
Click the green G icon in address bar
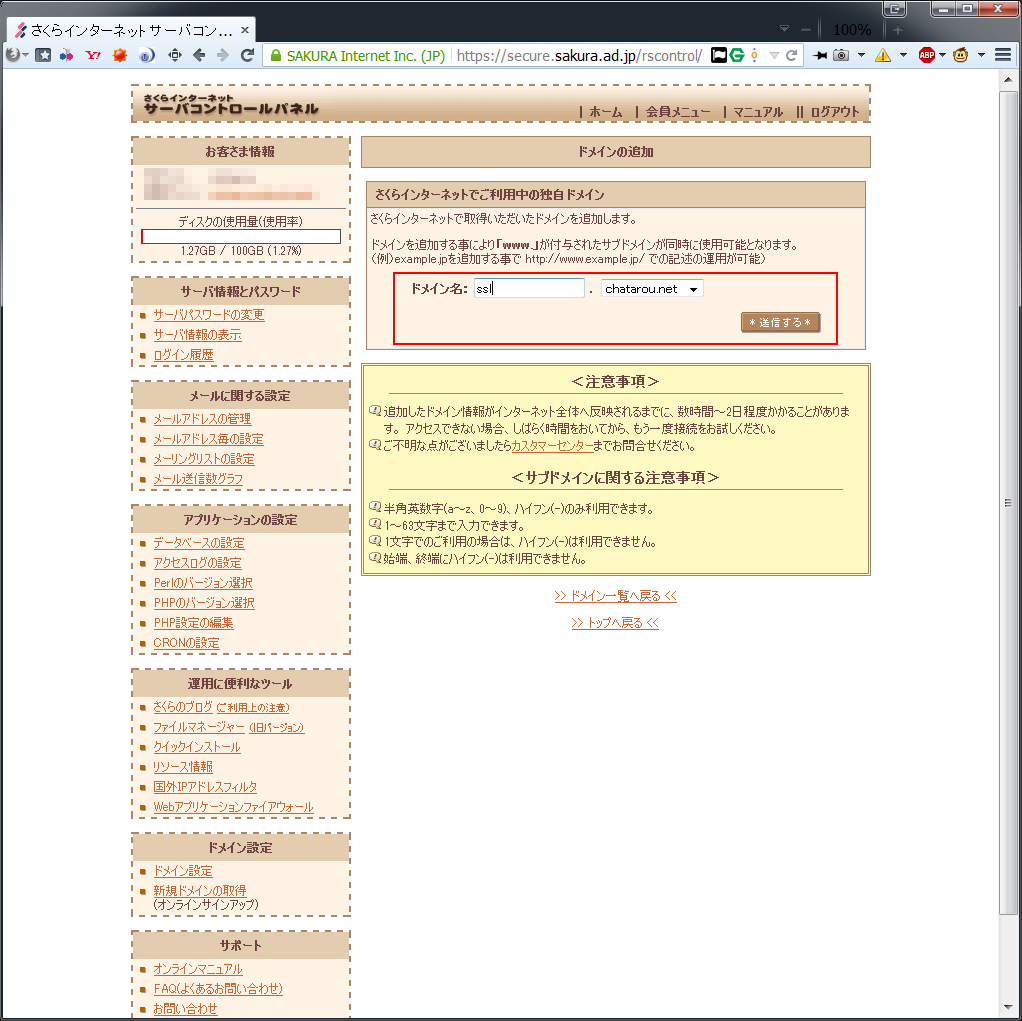[x=737, y=55]
